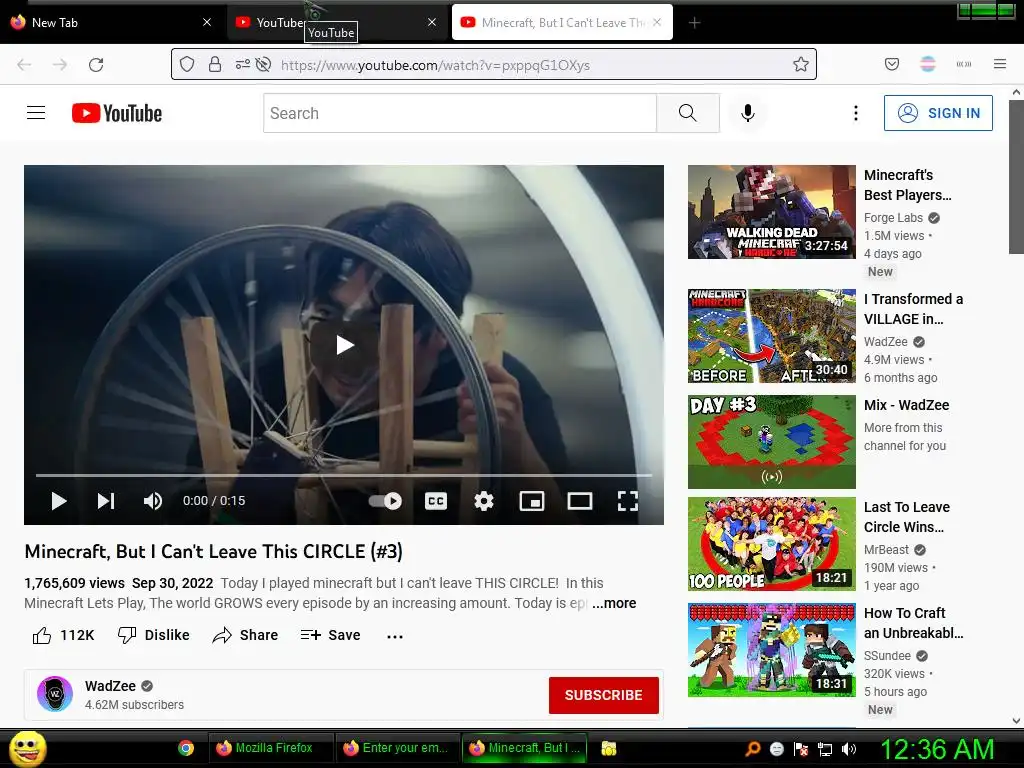Viewport: 1024px width, 768px height.
Task: Click system tray volume speaker
Action: 849,749
